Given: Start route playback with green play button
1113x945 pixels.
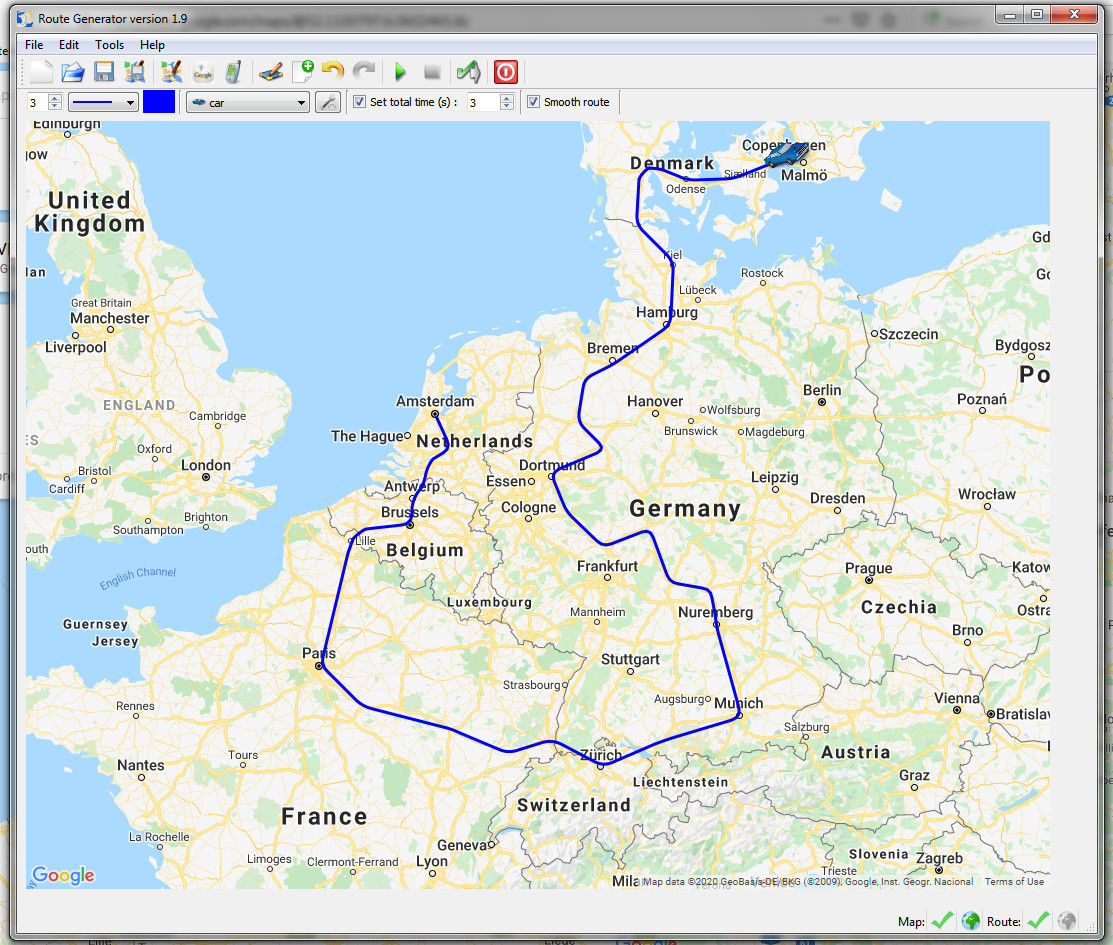Looking at the screenshot, I should coord(400,72).
